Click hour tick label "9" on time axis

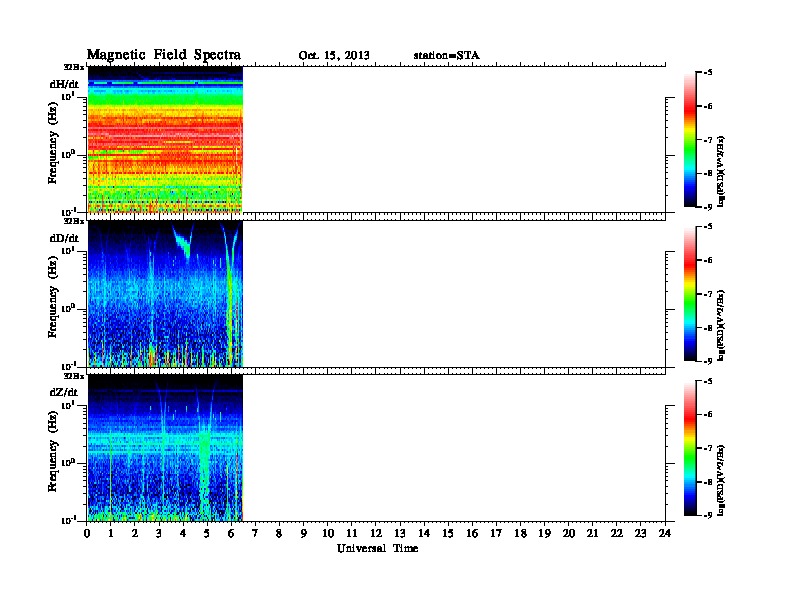pos(304,534)
